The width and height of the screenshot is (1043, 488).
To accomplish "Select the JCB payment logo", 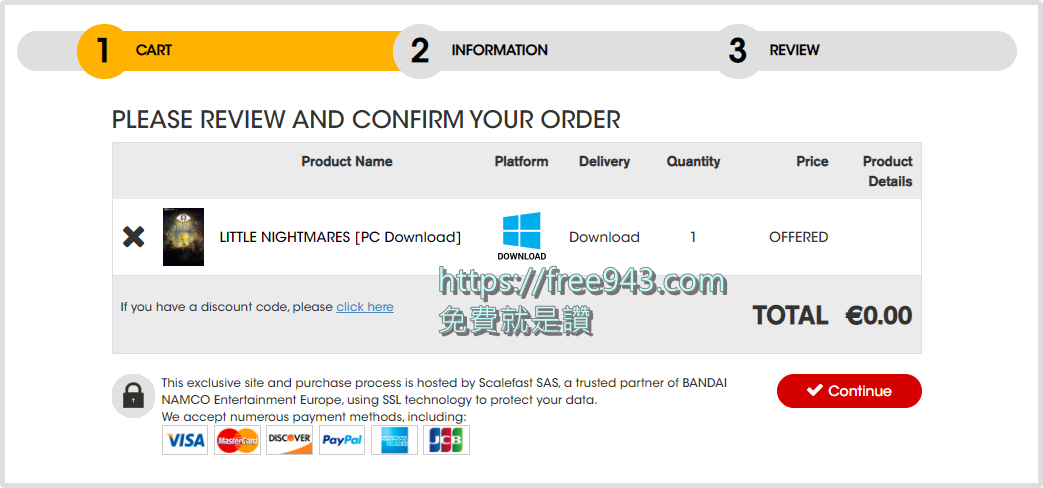I will pyautogui.click(x=446, y=440).
